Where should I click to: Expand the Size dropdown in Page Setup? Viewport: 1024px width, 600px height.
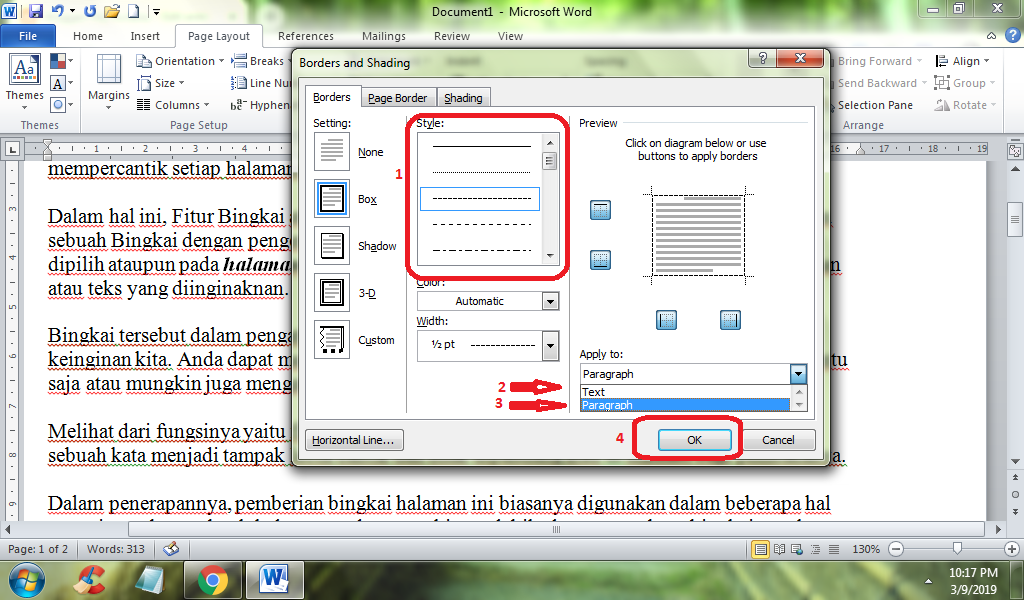coord(161,83)
